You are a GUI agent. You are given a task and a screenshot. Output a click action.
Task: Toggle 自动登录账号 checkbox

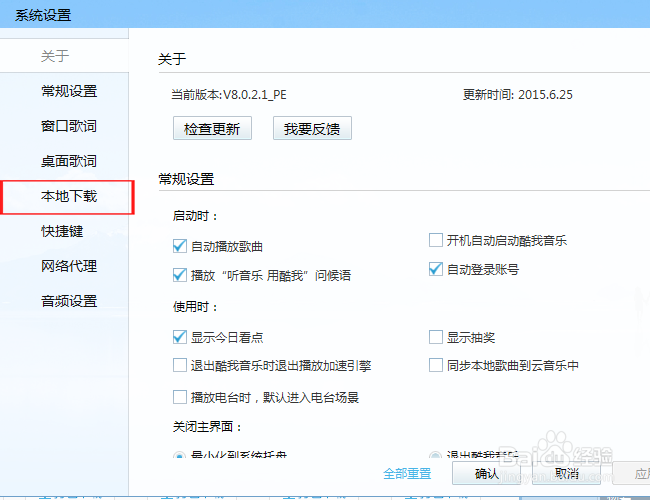click(436, 269)
